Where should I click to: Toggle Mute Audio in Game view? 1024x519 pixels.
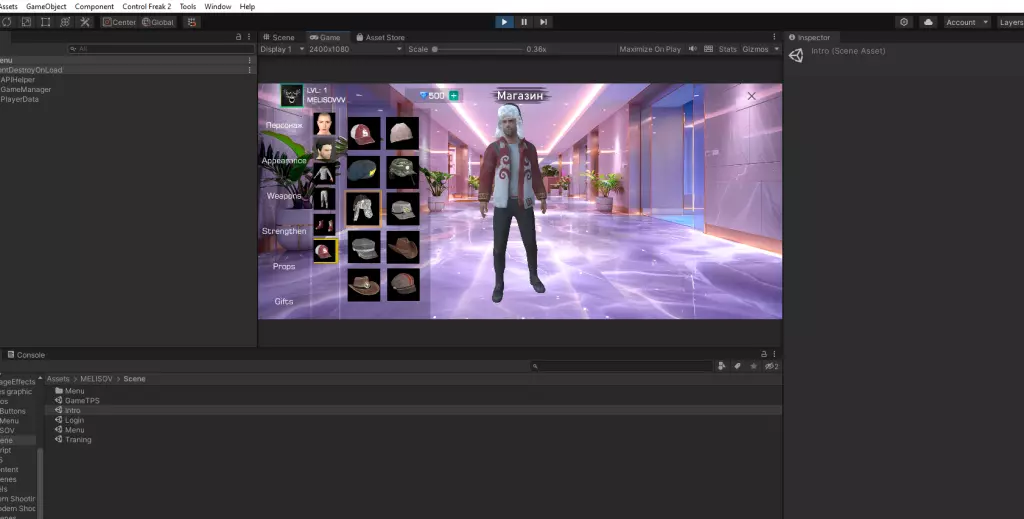(693, 49)
